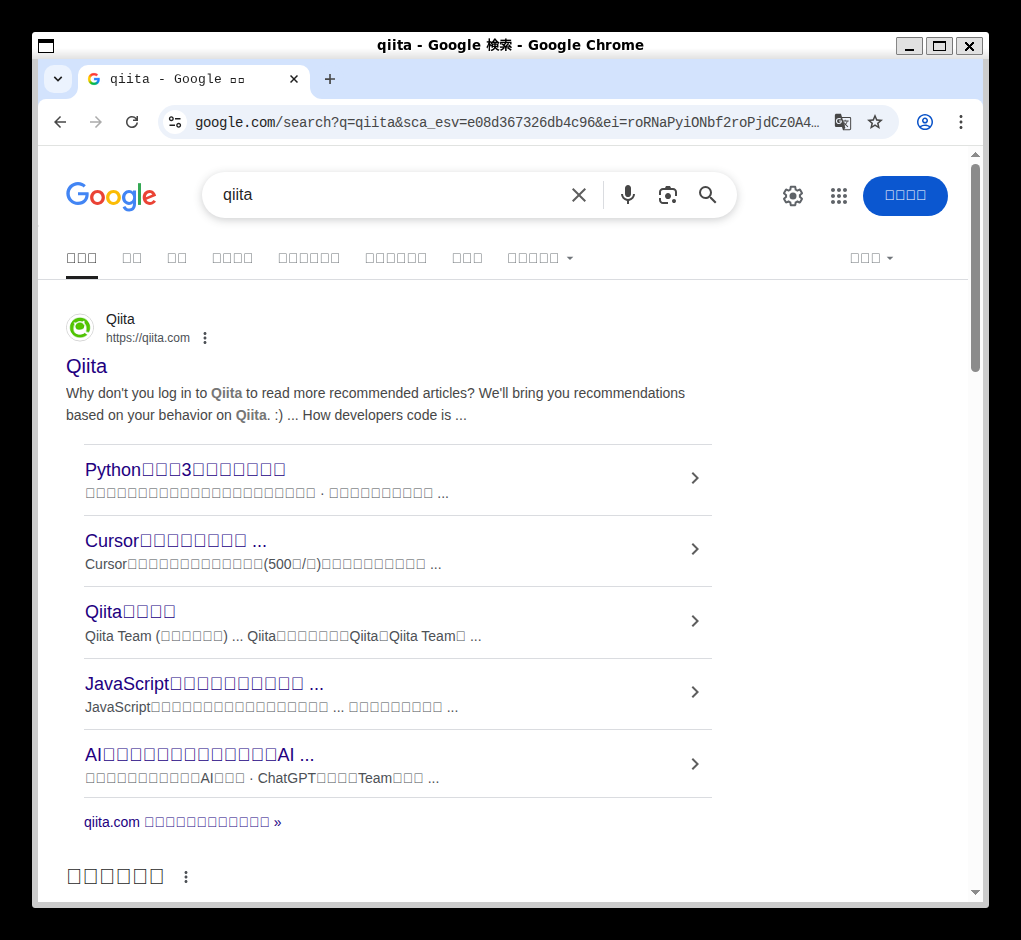Reload the page with the refresh icon
Screen dimensions: 1021x940
pos(132,122)
